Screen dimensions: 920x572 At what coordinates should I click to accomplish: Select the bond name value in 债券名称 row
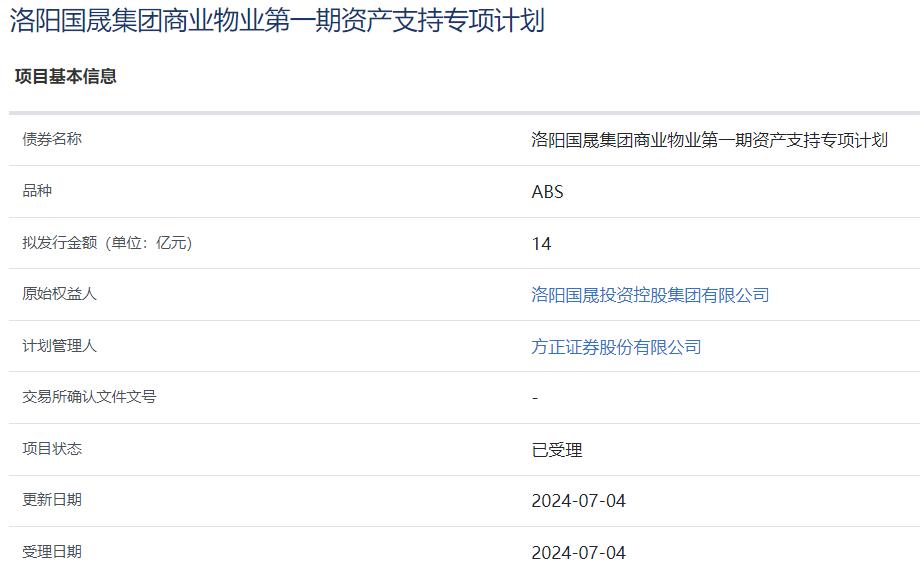[x=709, y=140]
